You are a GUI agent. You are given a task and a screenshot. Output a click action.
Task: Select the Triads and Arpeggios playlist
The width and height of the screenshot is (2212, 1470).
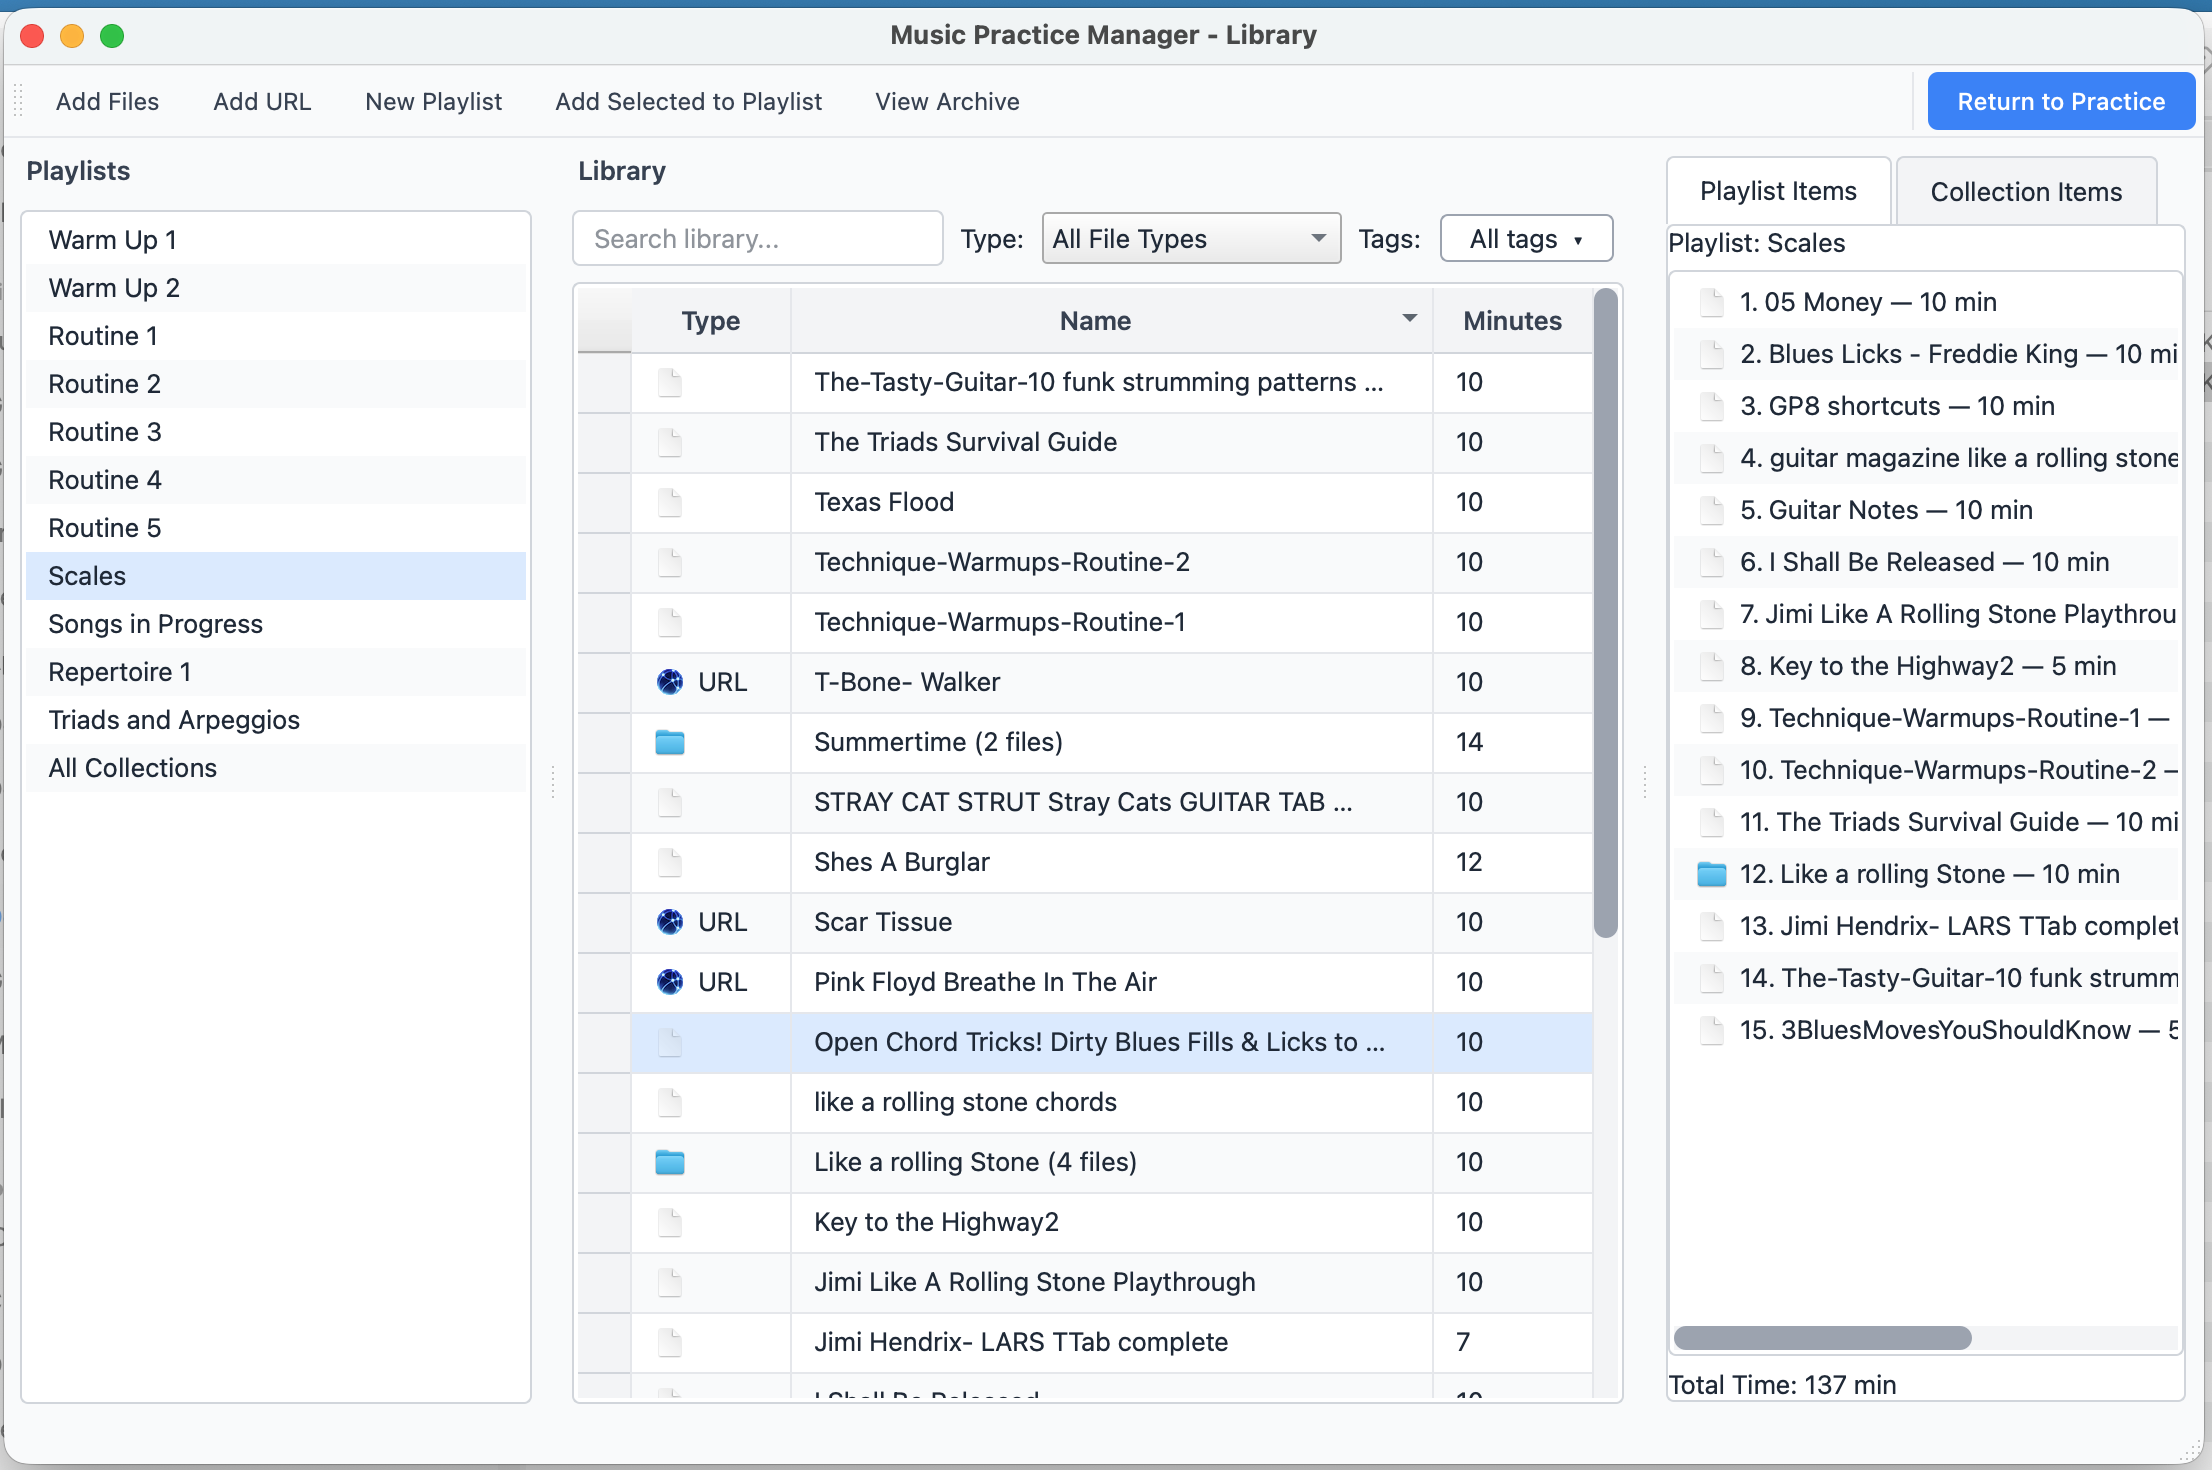[276, 720]
